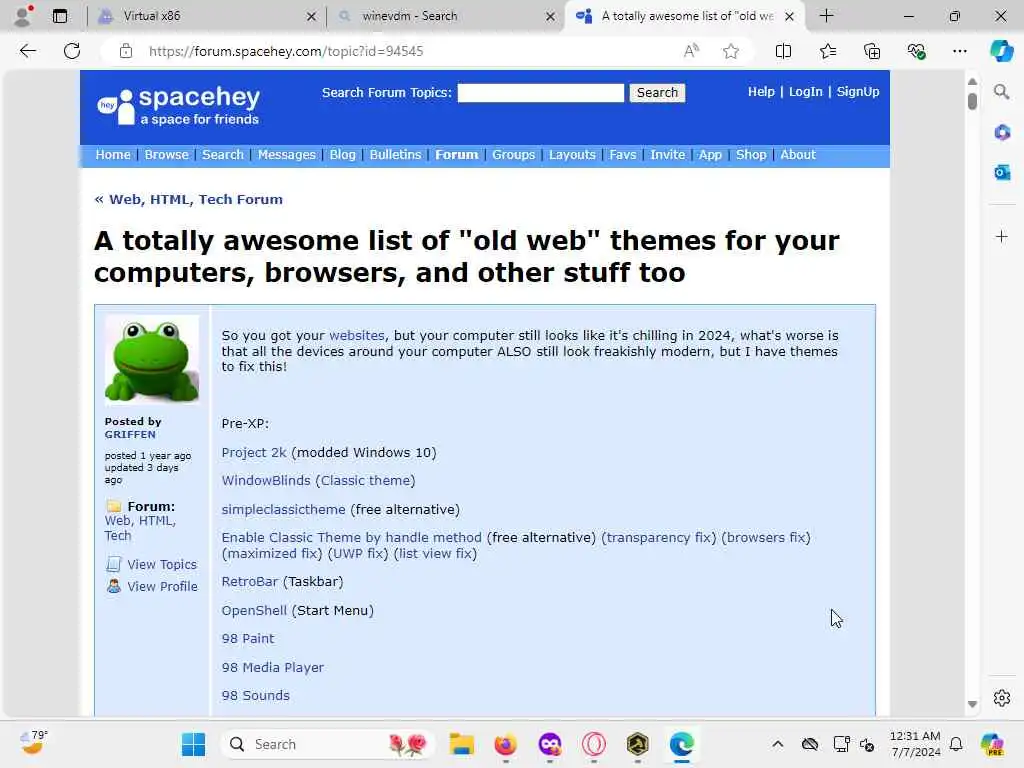Open the Browse nav item
This screenshot has height=768, width=1024.
pos(167,155)
